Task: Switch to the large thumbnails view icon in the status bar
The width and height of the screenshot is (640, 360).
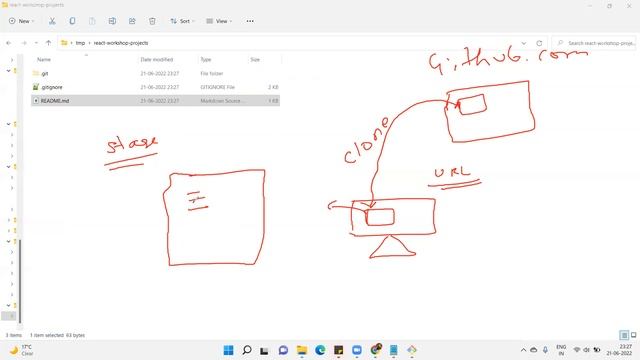Action: (x=633, y=335)
